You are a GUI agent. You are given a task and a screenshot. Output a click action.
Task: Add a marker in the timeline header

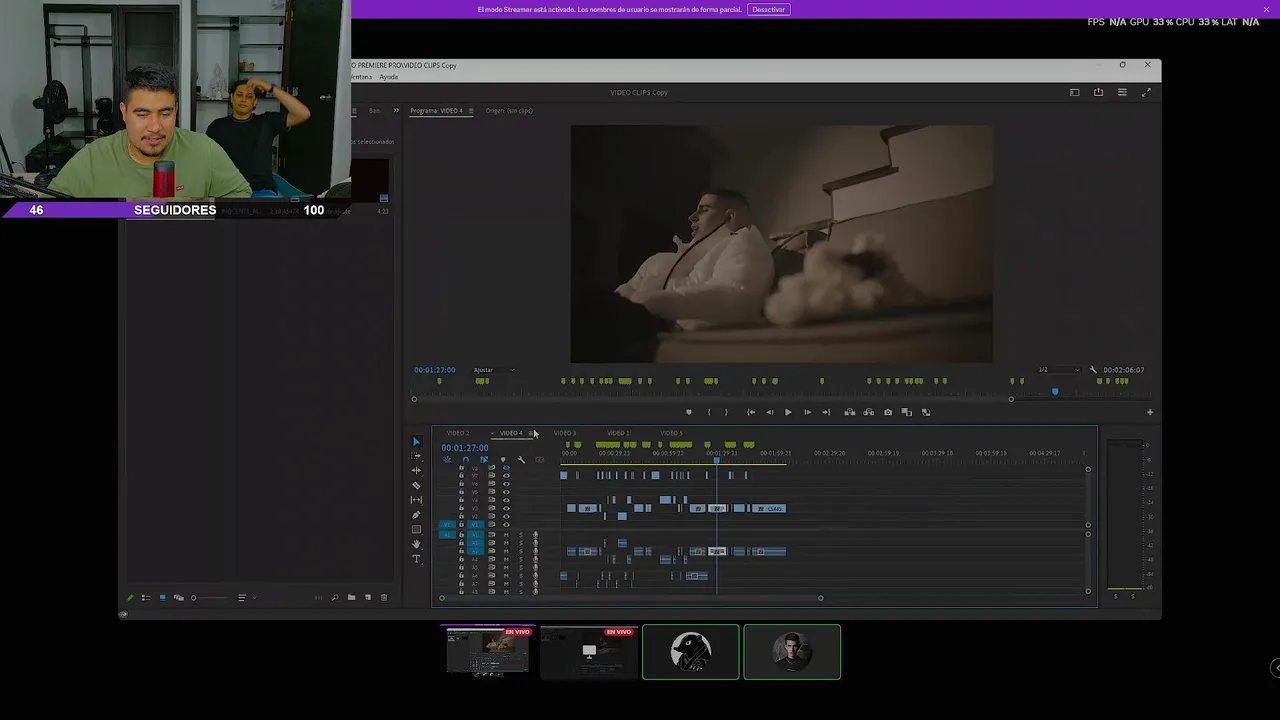coord(502,460)
